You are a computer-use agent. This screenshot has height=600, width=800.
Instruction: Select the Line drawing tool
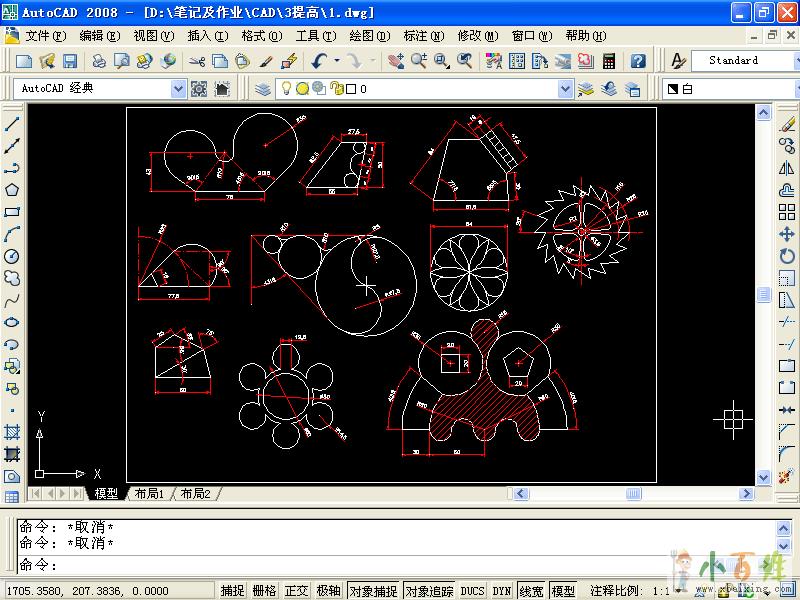click(x=12, y=125)
